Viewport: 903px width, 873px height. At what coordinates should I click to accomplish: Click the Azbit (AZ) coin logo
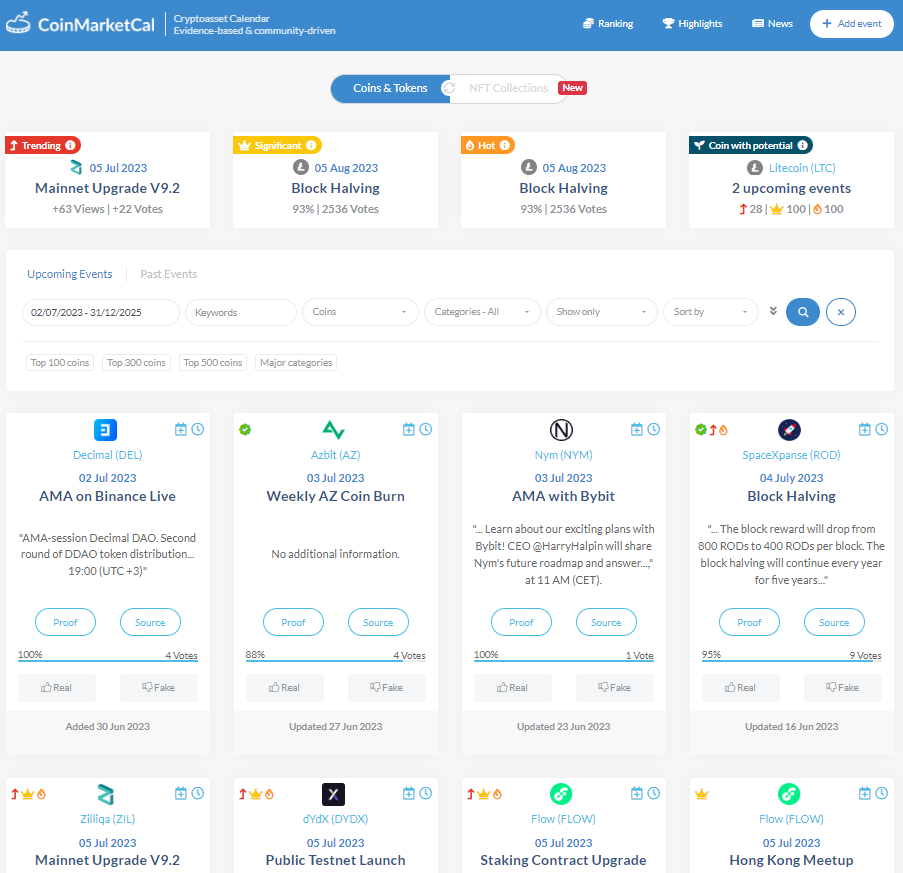[x=333, y=430]
